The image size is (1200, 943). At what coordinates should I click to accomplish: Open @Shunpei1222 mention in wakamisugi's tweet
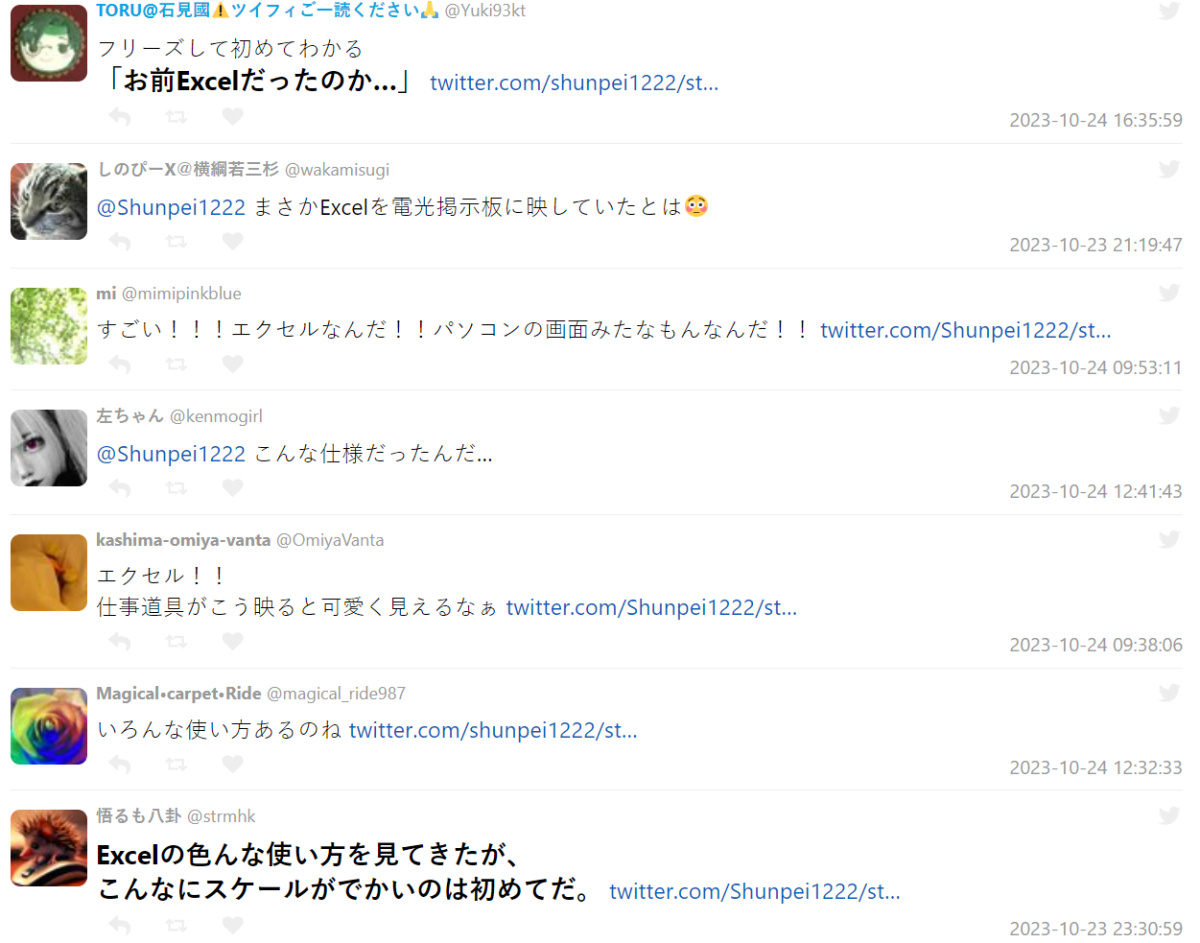[x=171, y=207]
